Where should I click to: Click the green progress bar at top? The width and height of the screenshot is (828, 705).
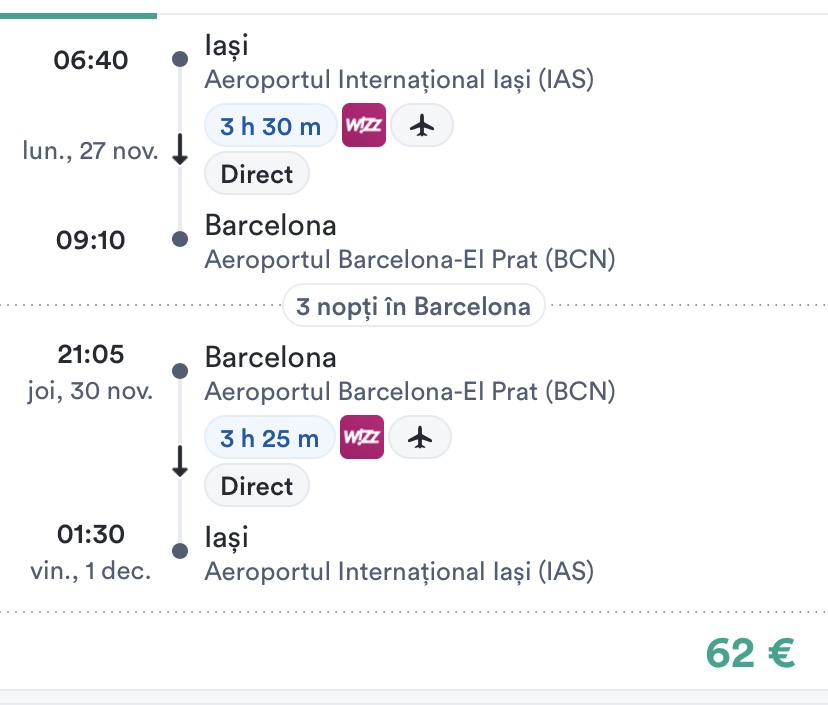point(78,15)
